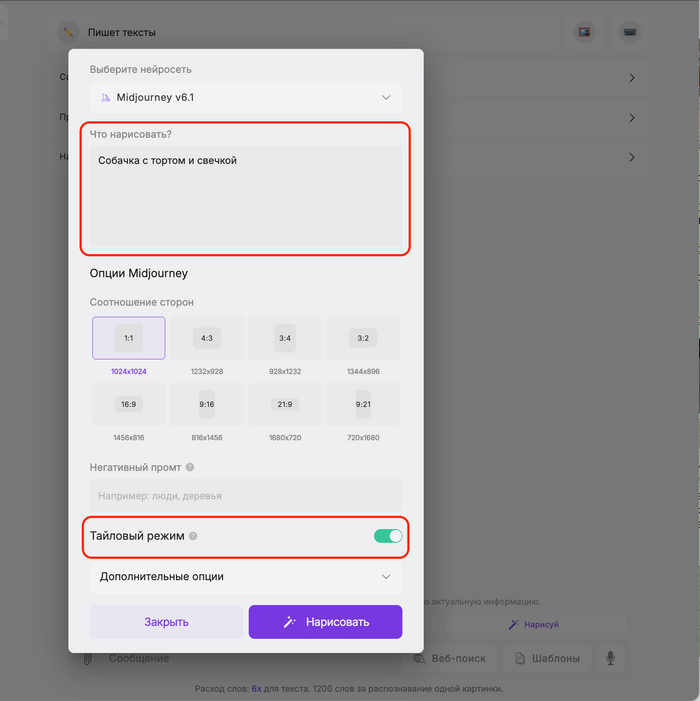This screenshot has width=700, height=701.
Task: Click the image icon in top-right header
Action: 585,32
